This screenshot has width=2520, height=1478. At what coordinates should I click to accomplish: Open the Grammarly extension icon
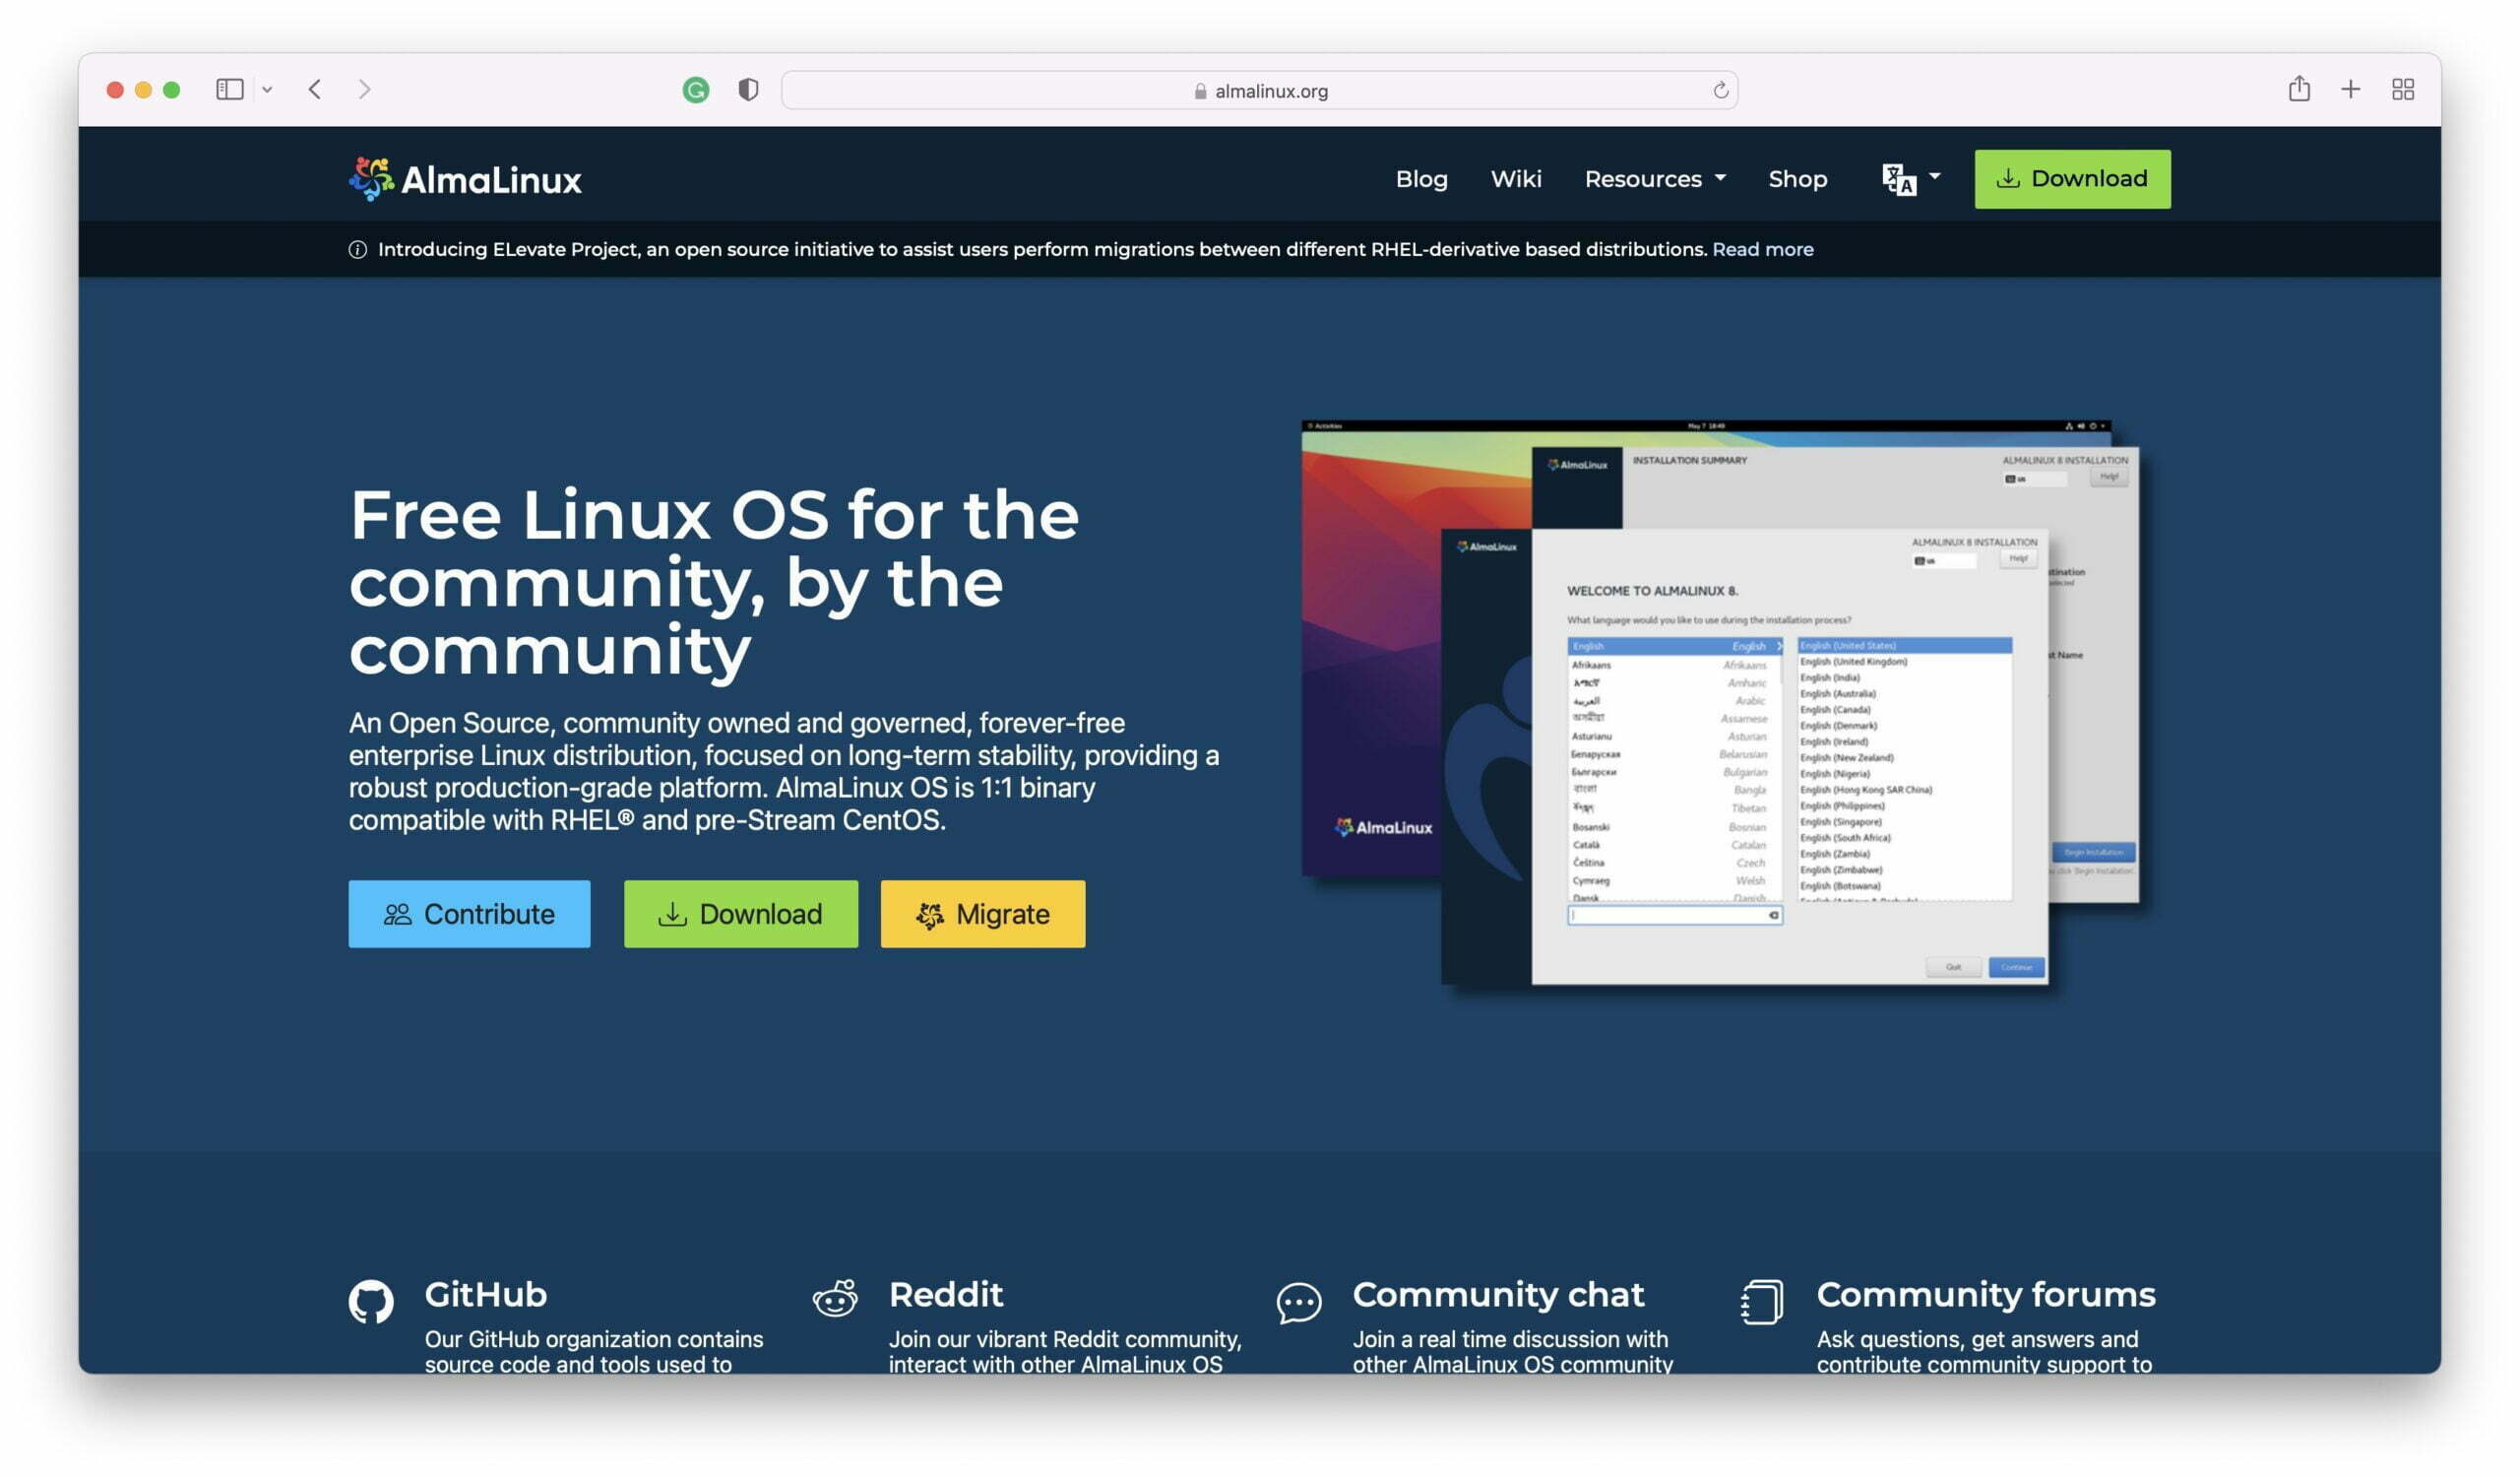point(696,90)
